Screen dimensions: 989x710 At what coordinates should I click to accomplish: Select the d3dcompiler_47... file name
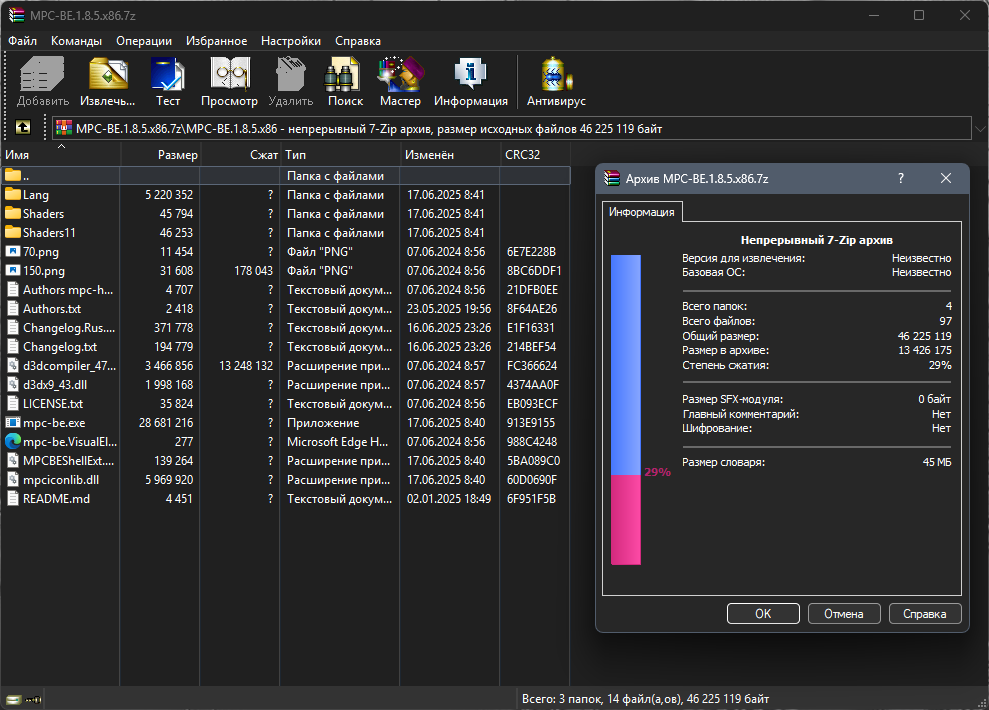pyautogui.click(x=69, y=366)
